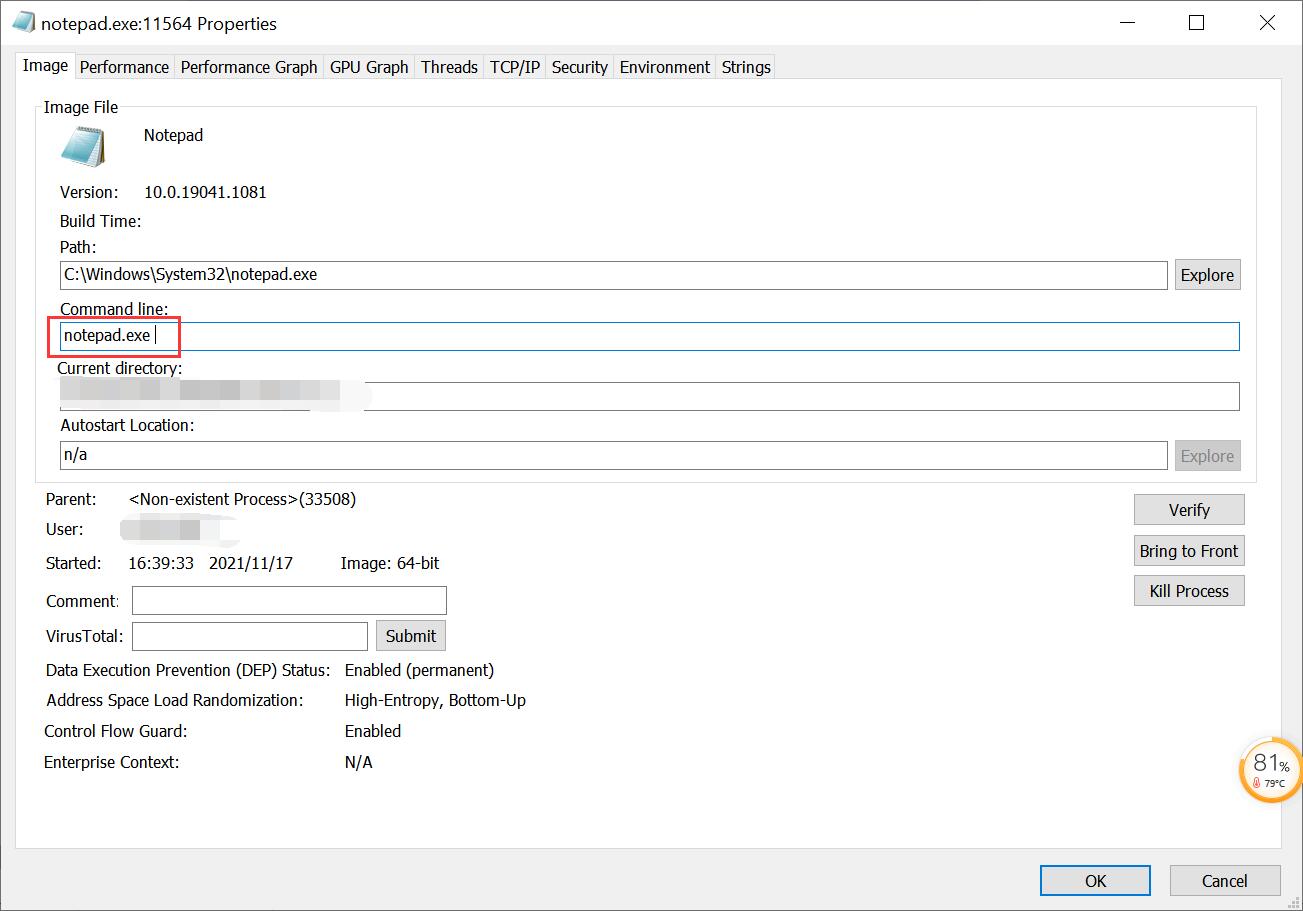Open the Security tab
Image resolution: width=1303 pixels, height=911 pixels.
click(x=580, y=67)
